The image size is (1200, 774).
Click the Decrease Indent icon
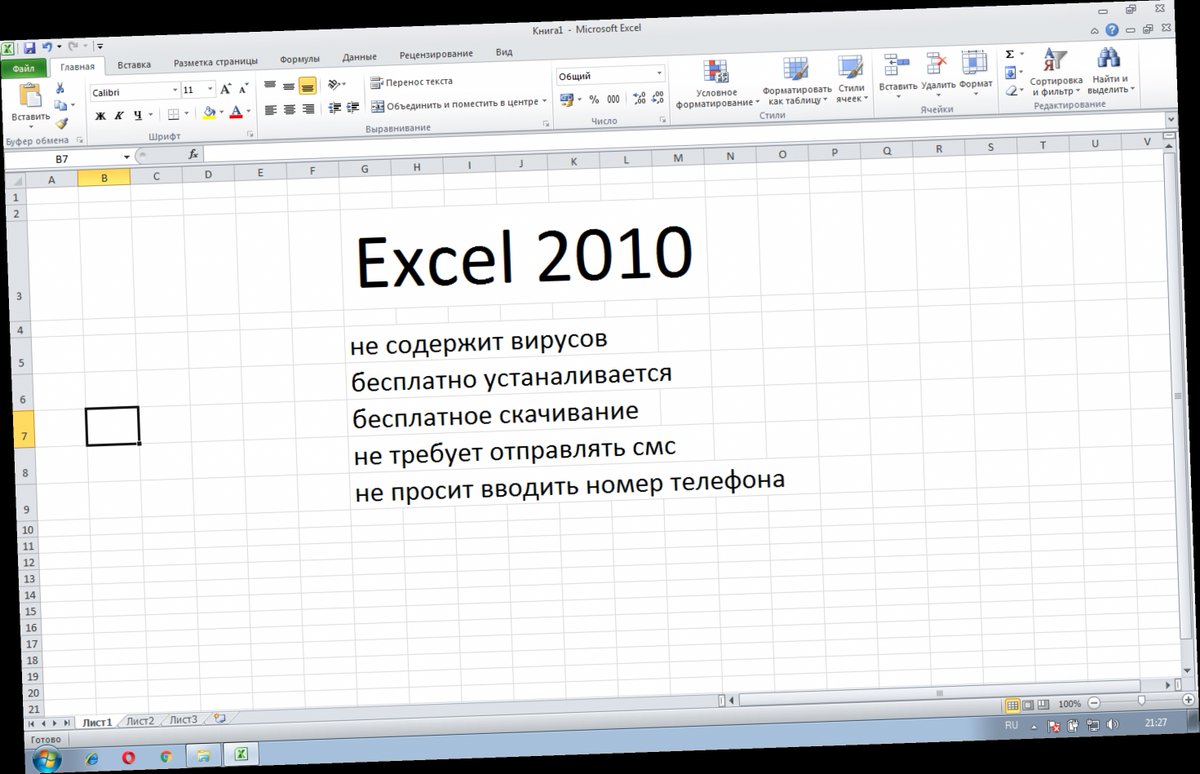tap(335, 107)
